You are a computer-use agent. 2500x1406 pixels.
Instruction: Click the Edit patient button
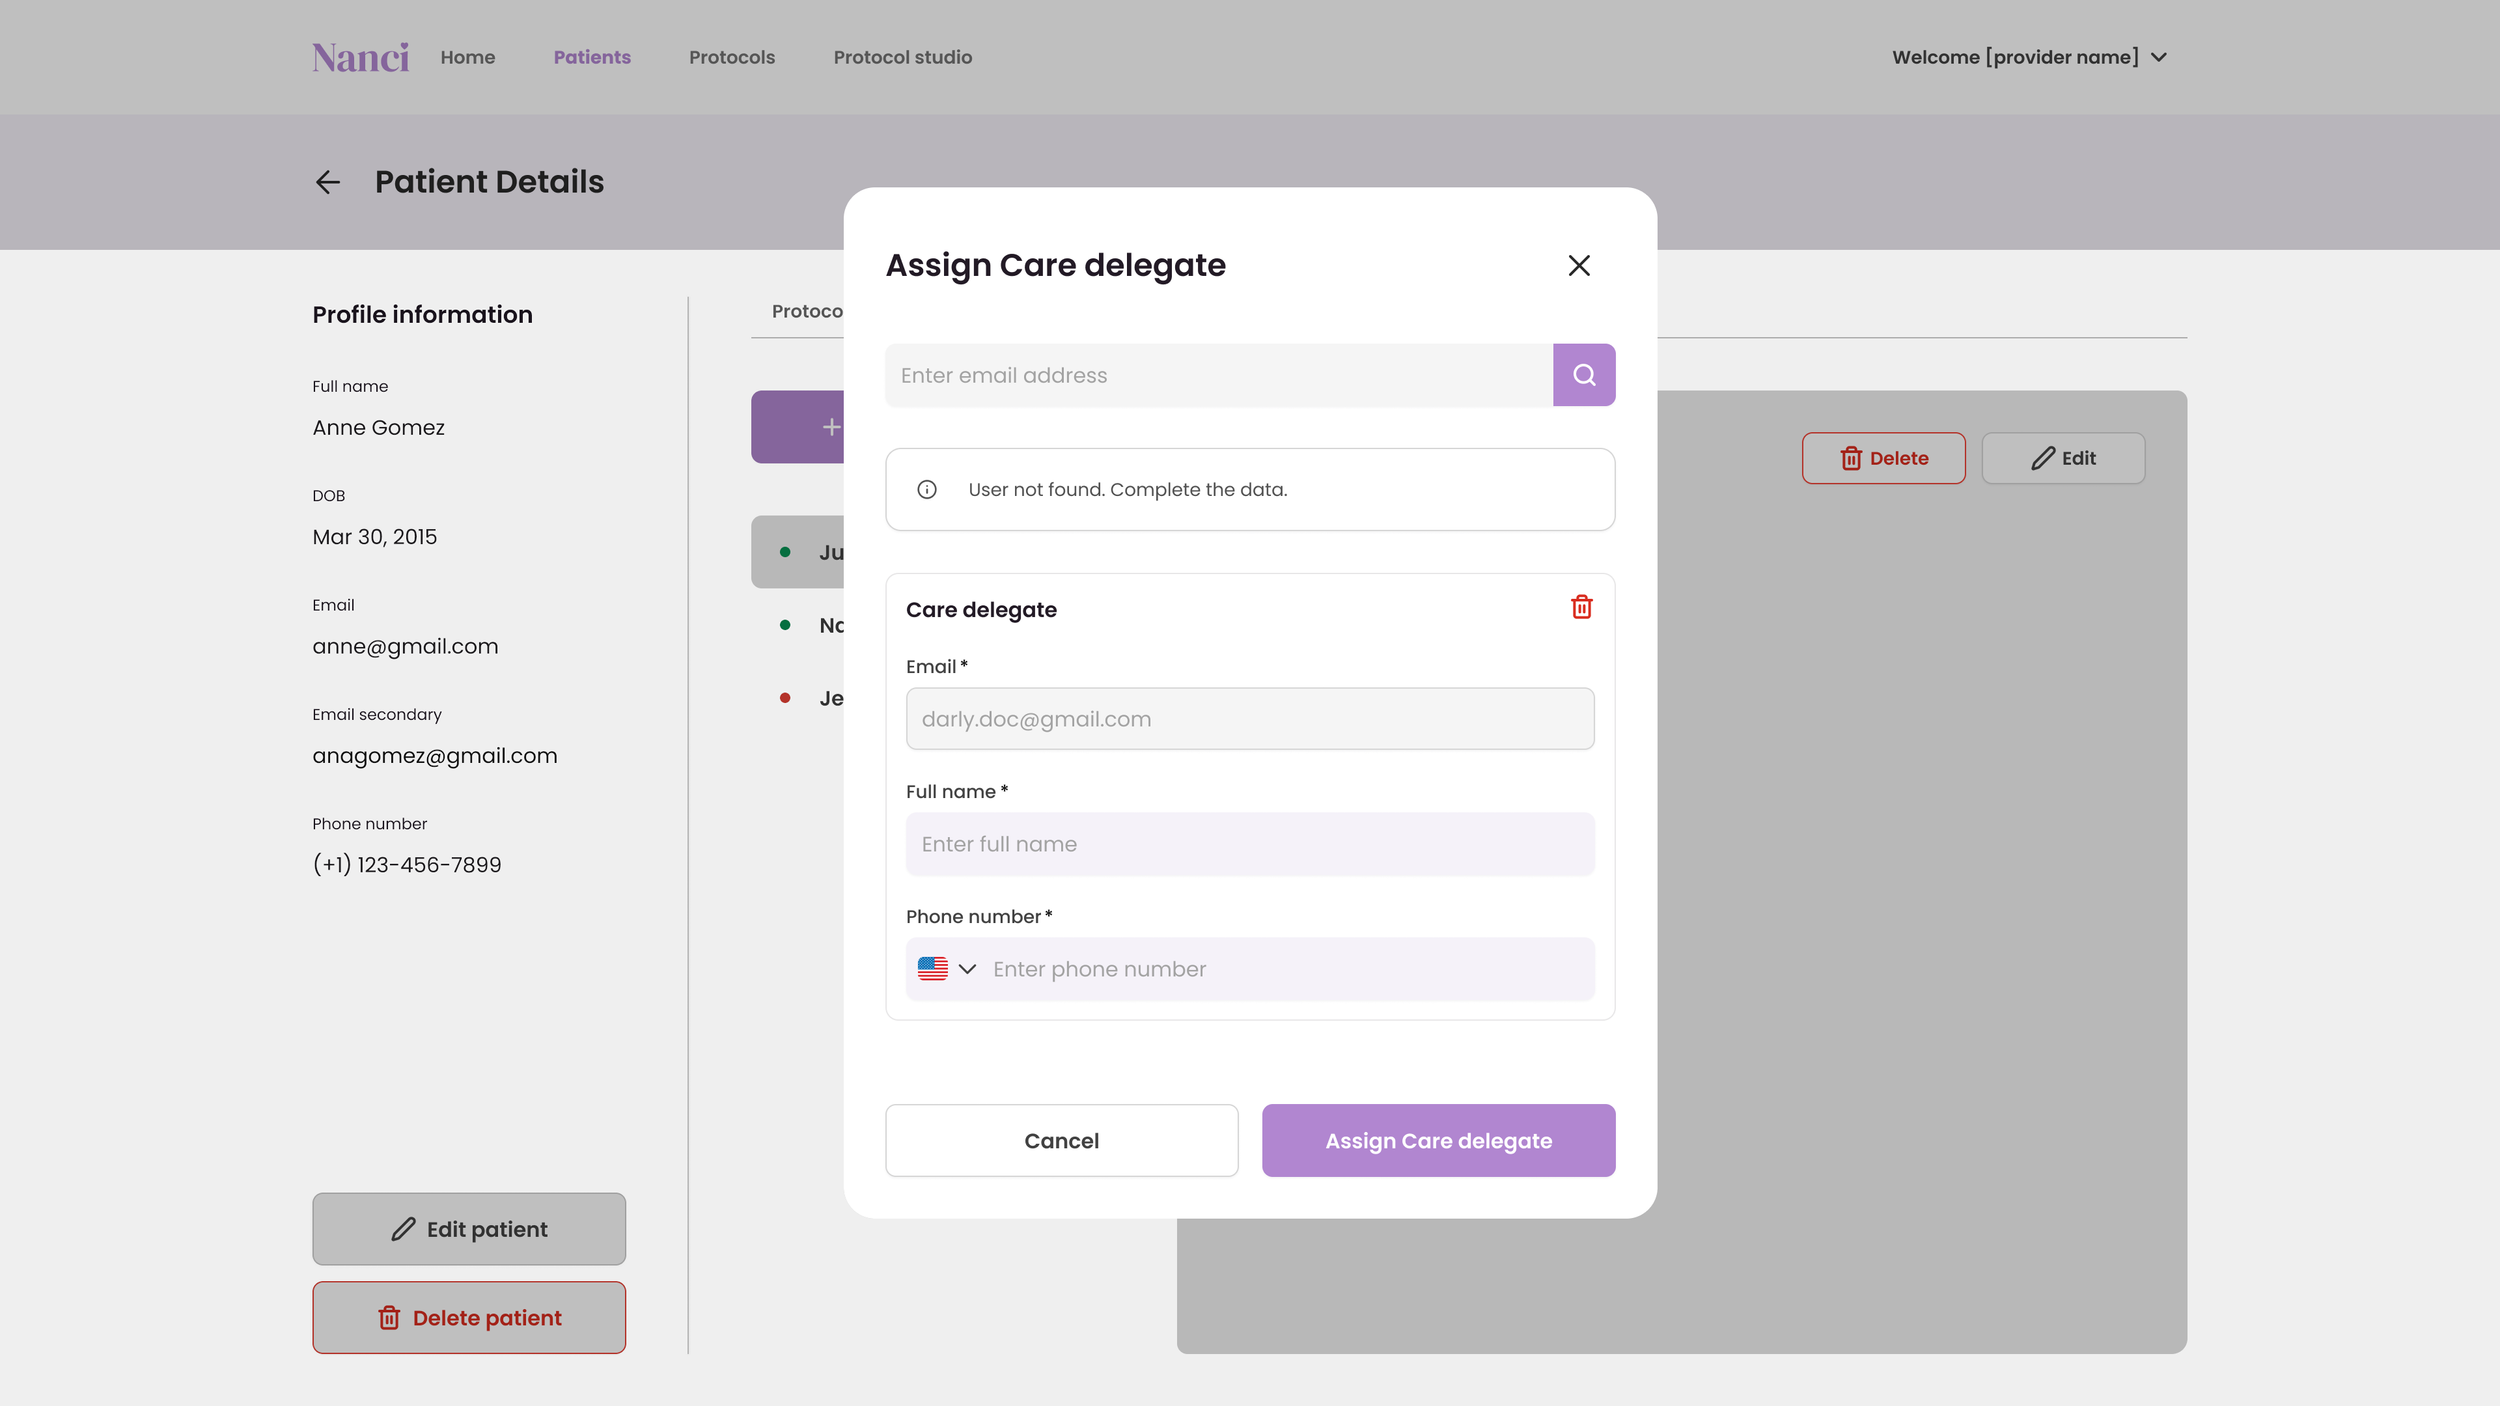[468, 1228]
